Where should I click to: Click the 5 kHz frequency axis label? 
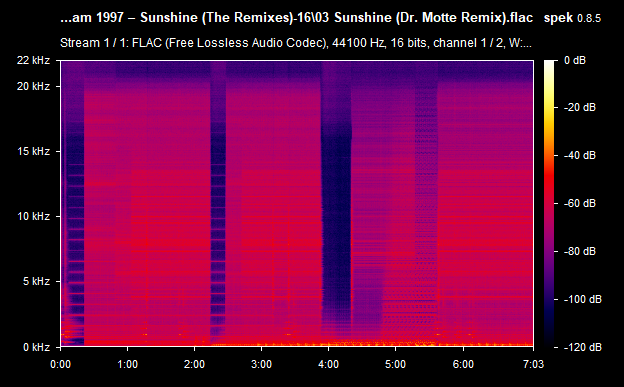click(x=36, y=281)
